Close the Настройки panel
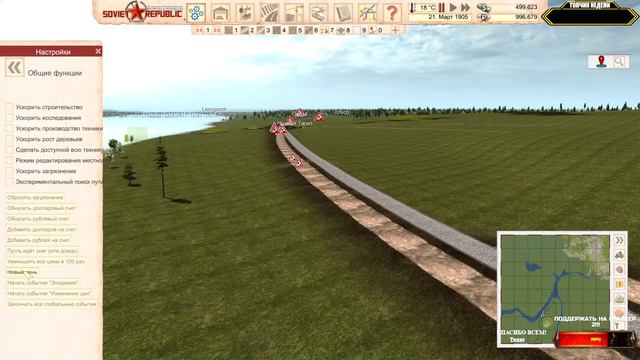 pyautogui.click(x=98, y=51)
